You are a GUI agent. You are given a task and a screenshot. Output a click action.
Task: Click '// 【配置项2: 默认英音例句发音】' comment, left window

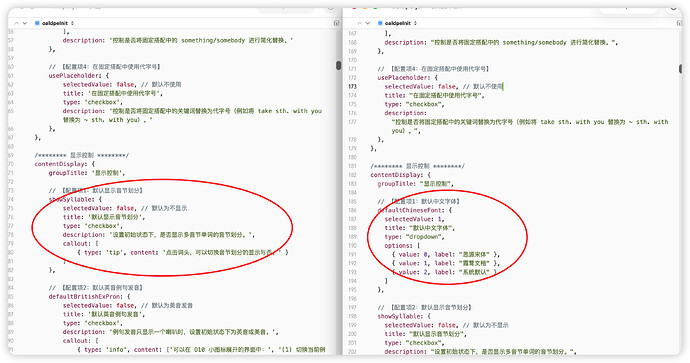click(96, 288)
